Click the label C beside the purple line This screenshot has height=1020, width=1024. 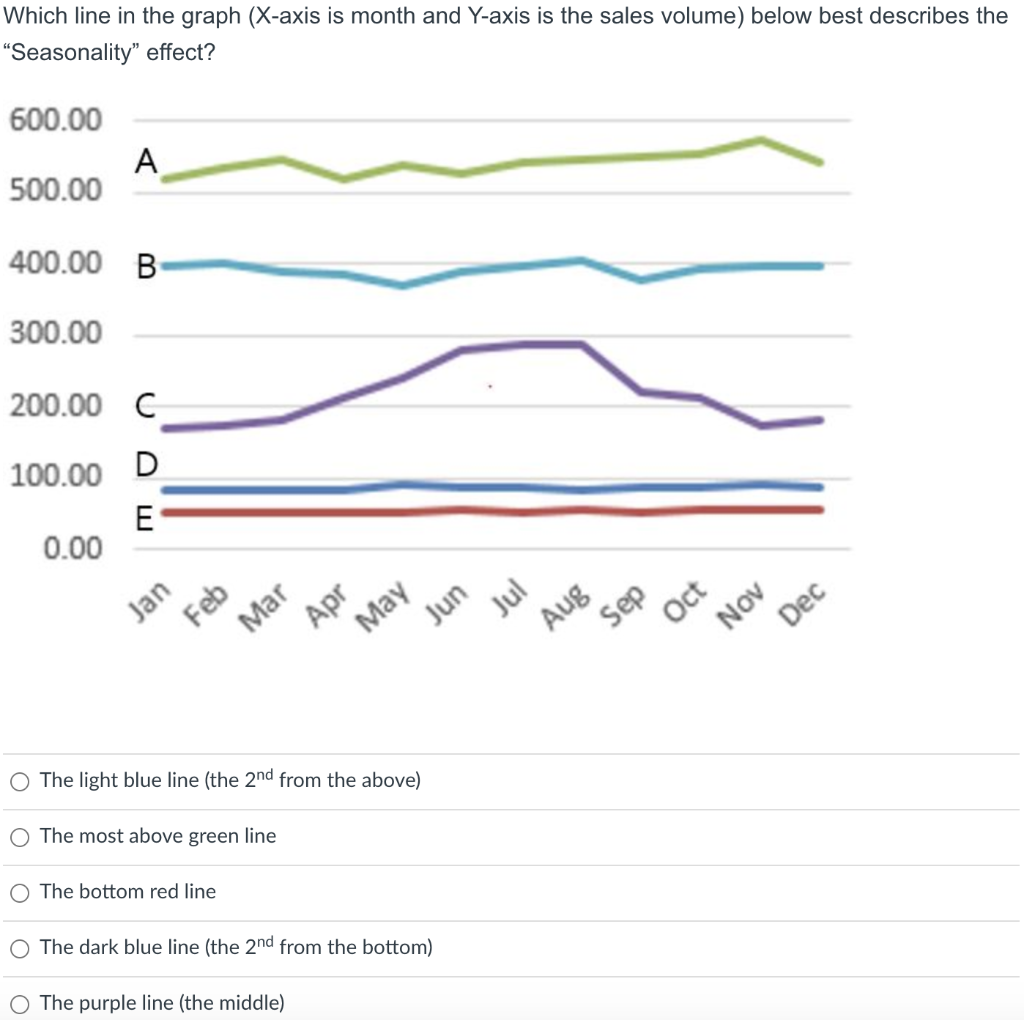pos(146,405)
